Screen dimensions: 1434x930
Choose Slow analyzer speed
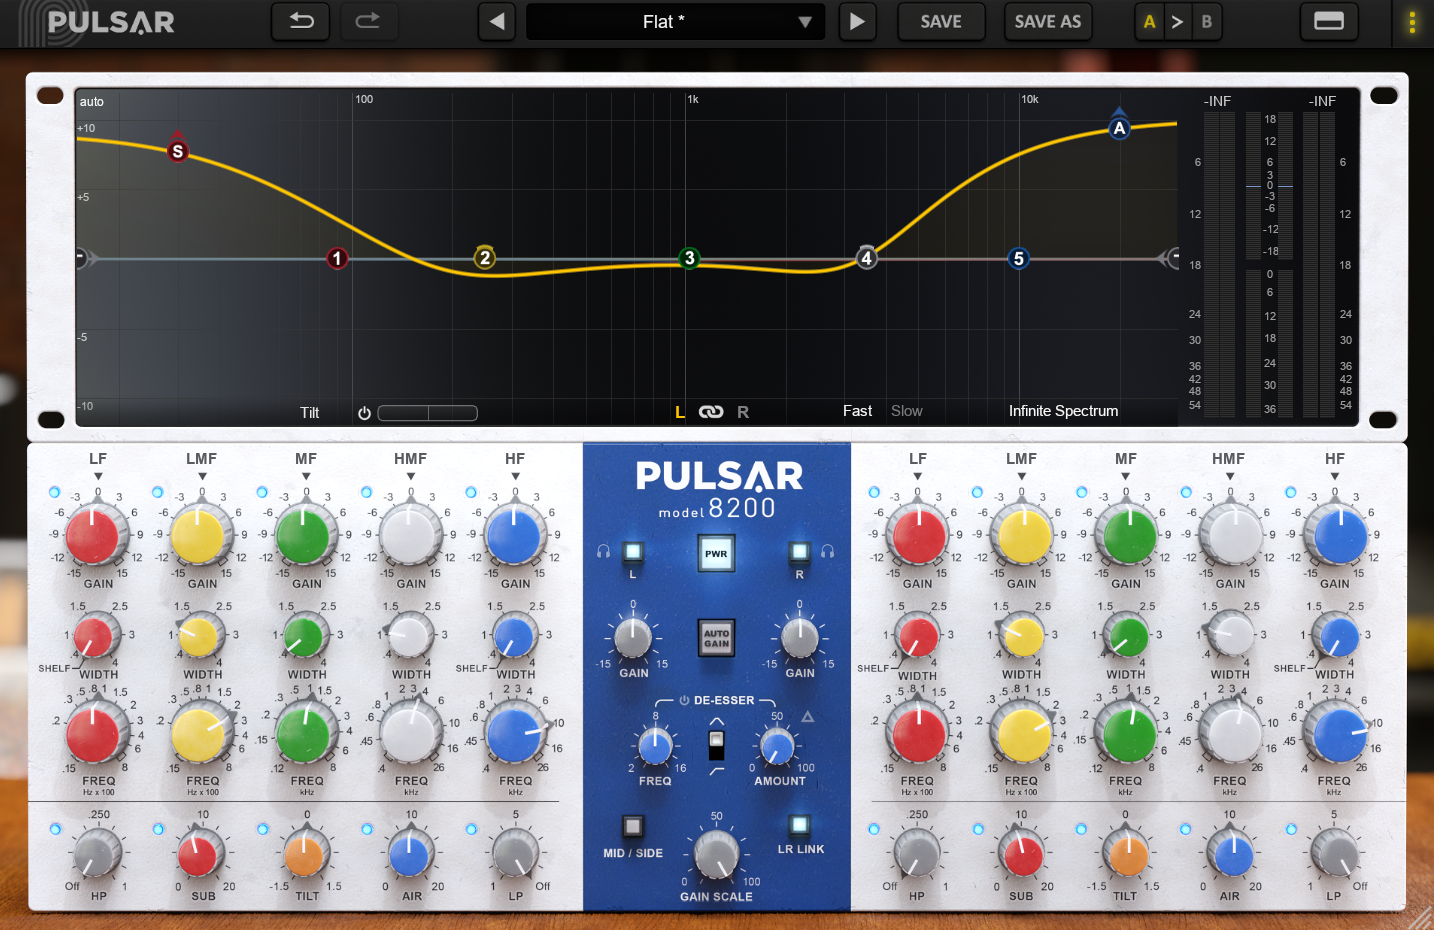tap(907, 411)
